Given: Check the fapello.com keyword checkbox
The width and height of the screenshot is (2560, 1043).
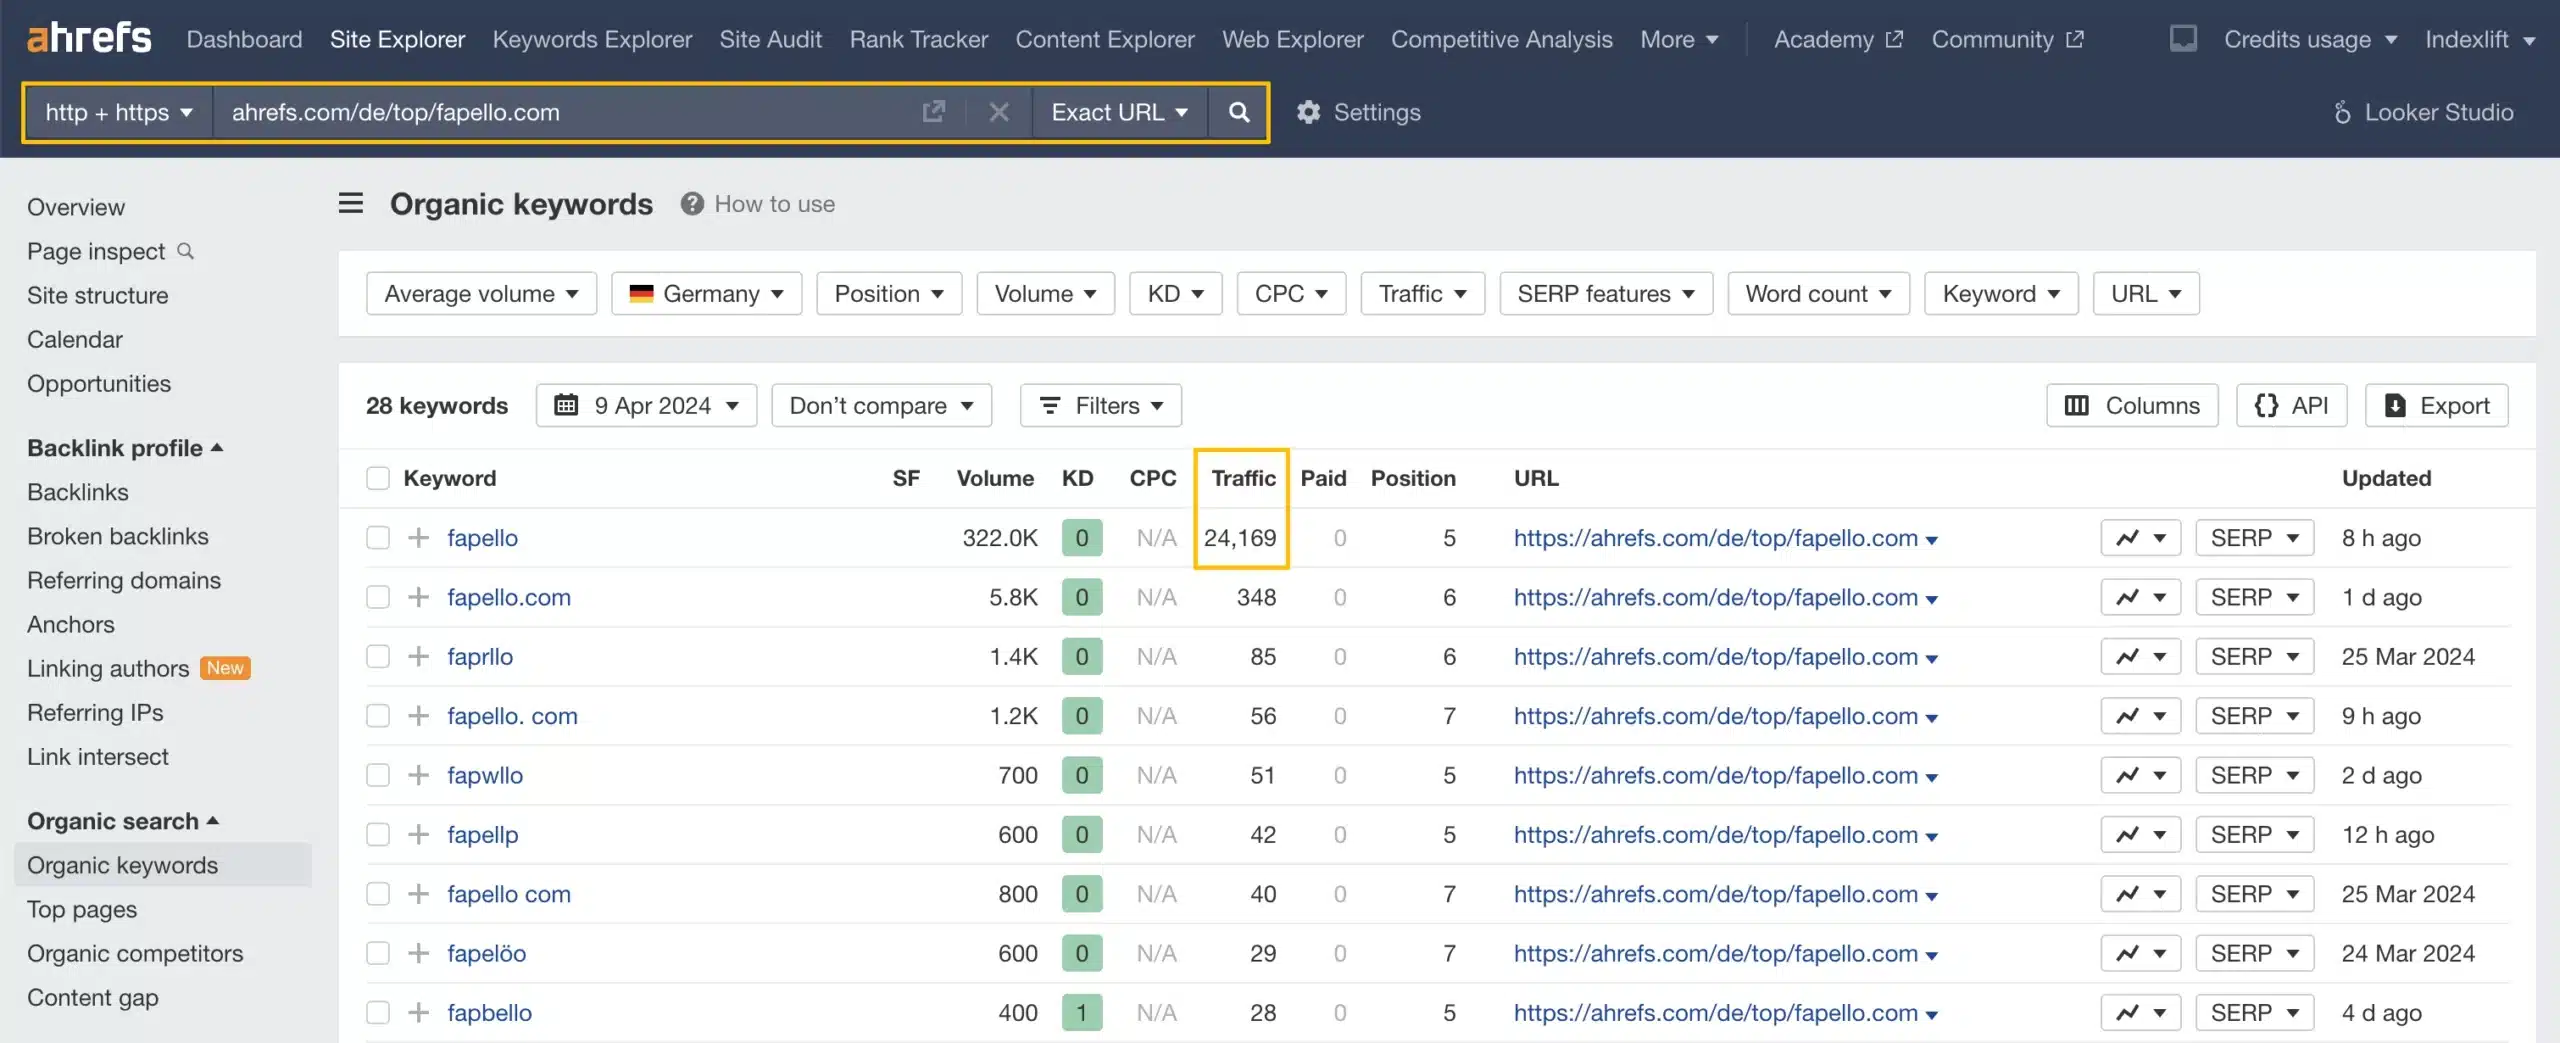Looking at the screenshot, I should [x=378, y=597].
